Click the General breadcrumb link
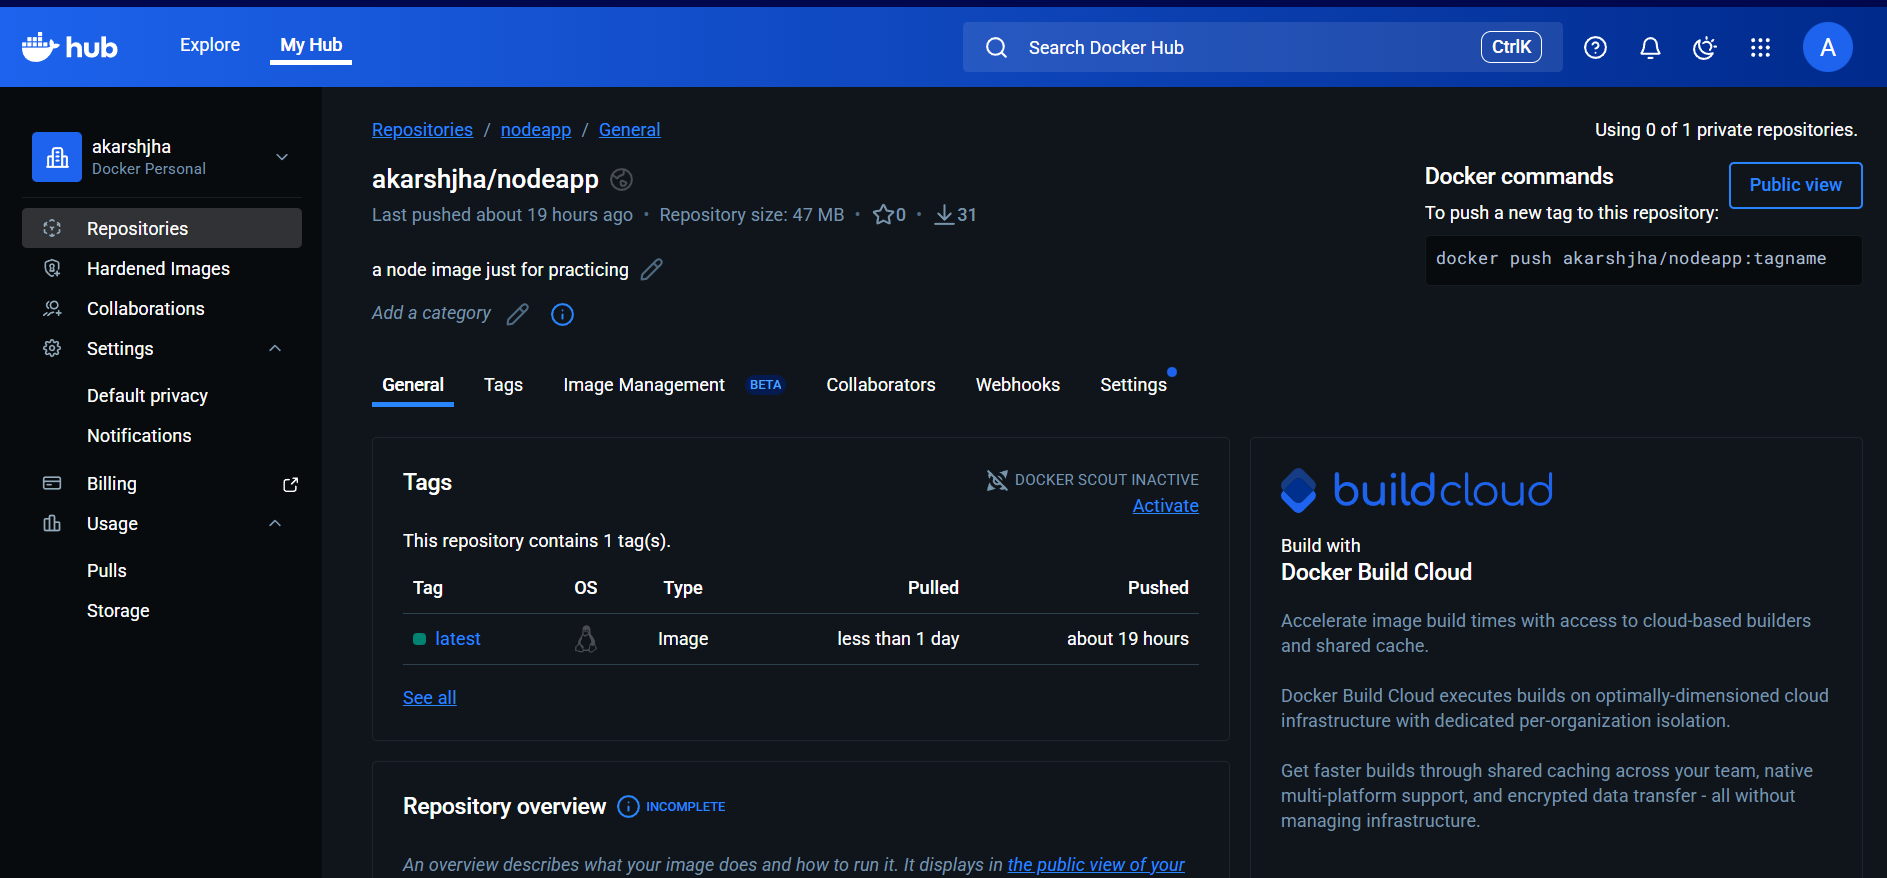Screen dimensions: 1887x878 tap(629, 130)
